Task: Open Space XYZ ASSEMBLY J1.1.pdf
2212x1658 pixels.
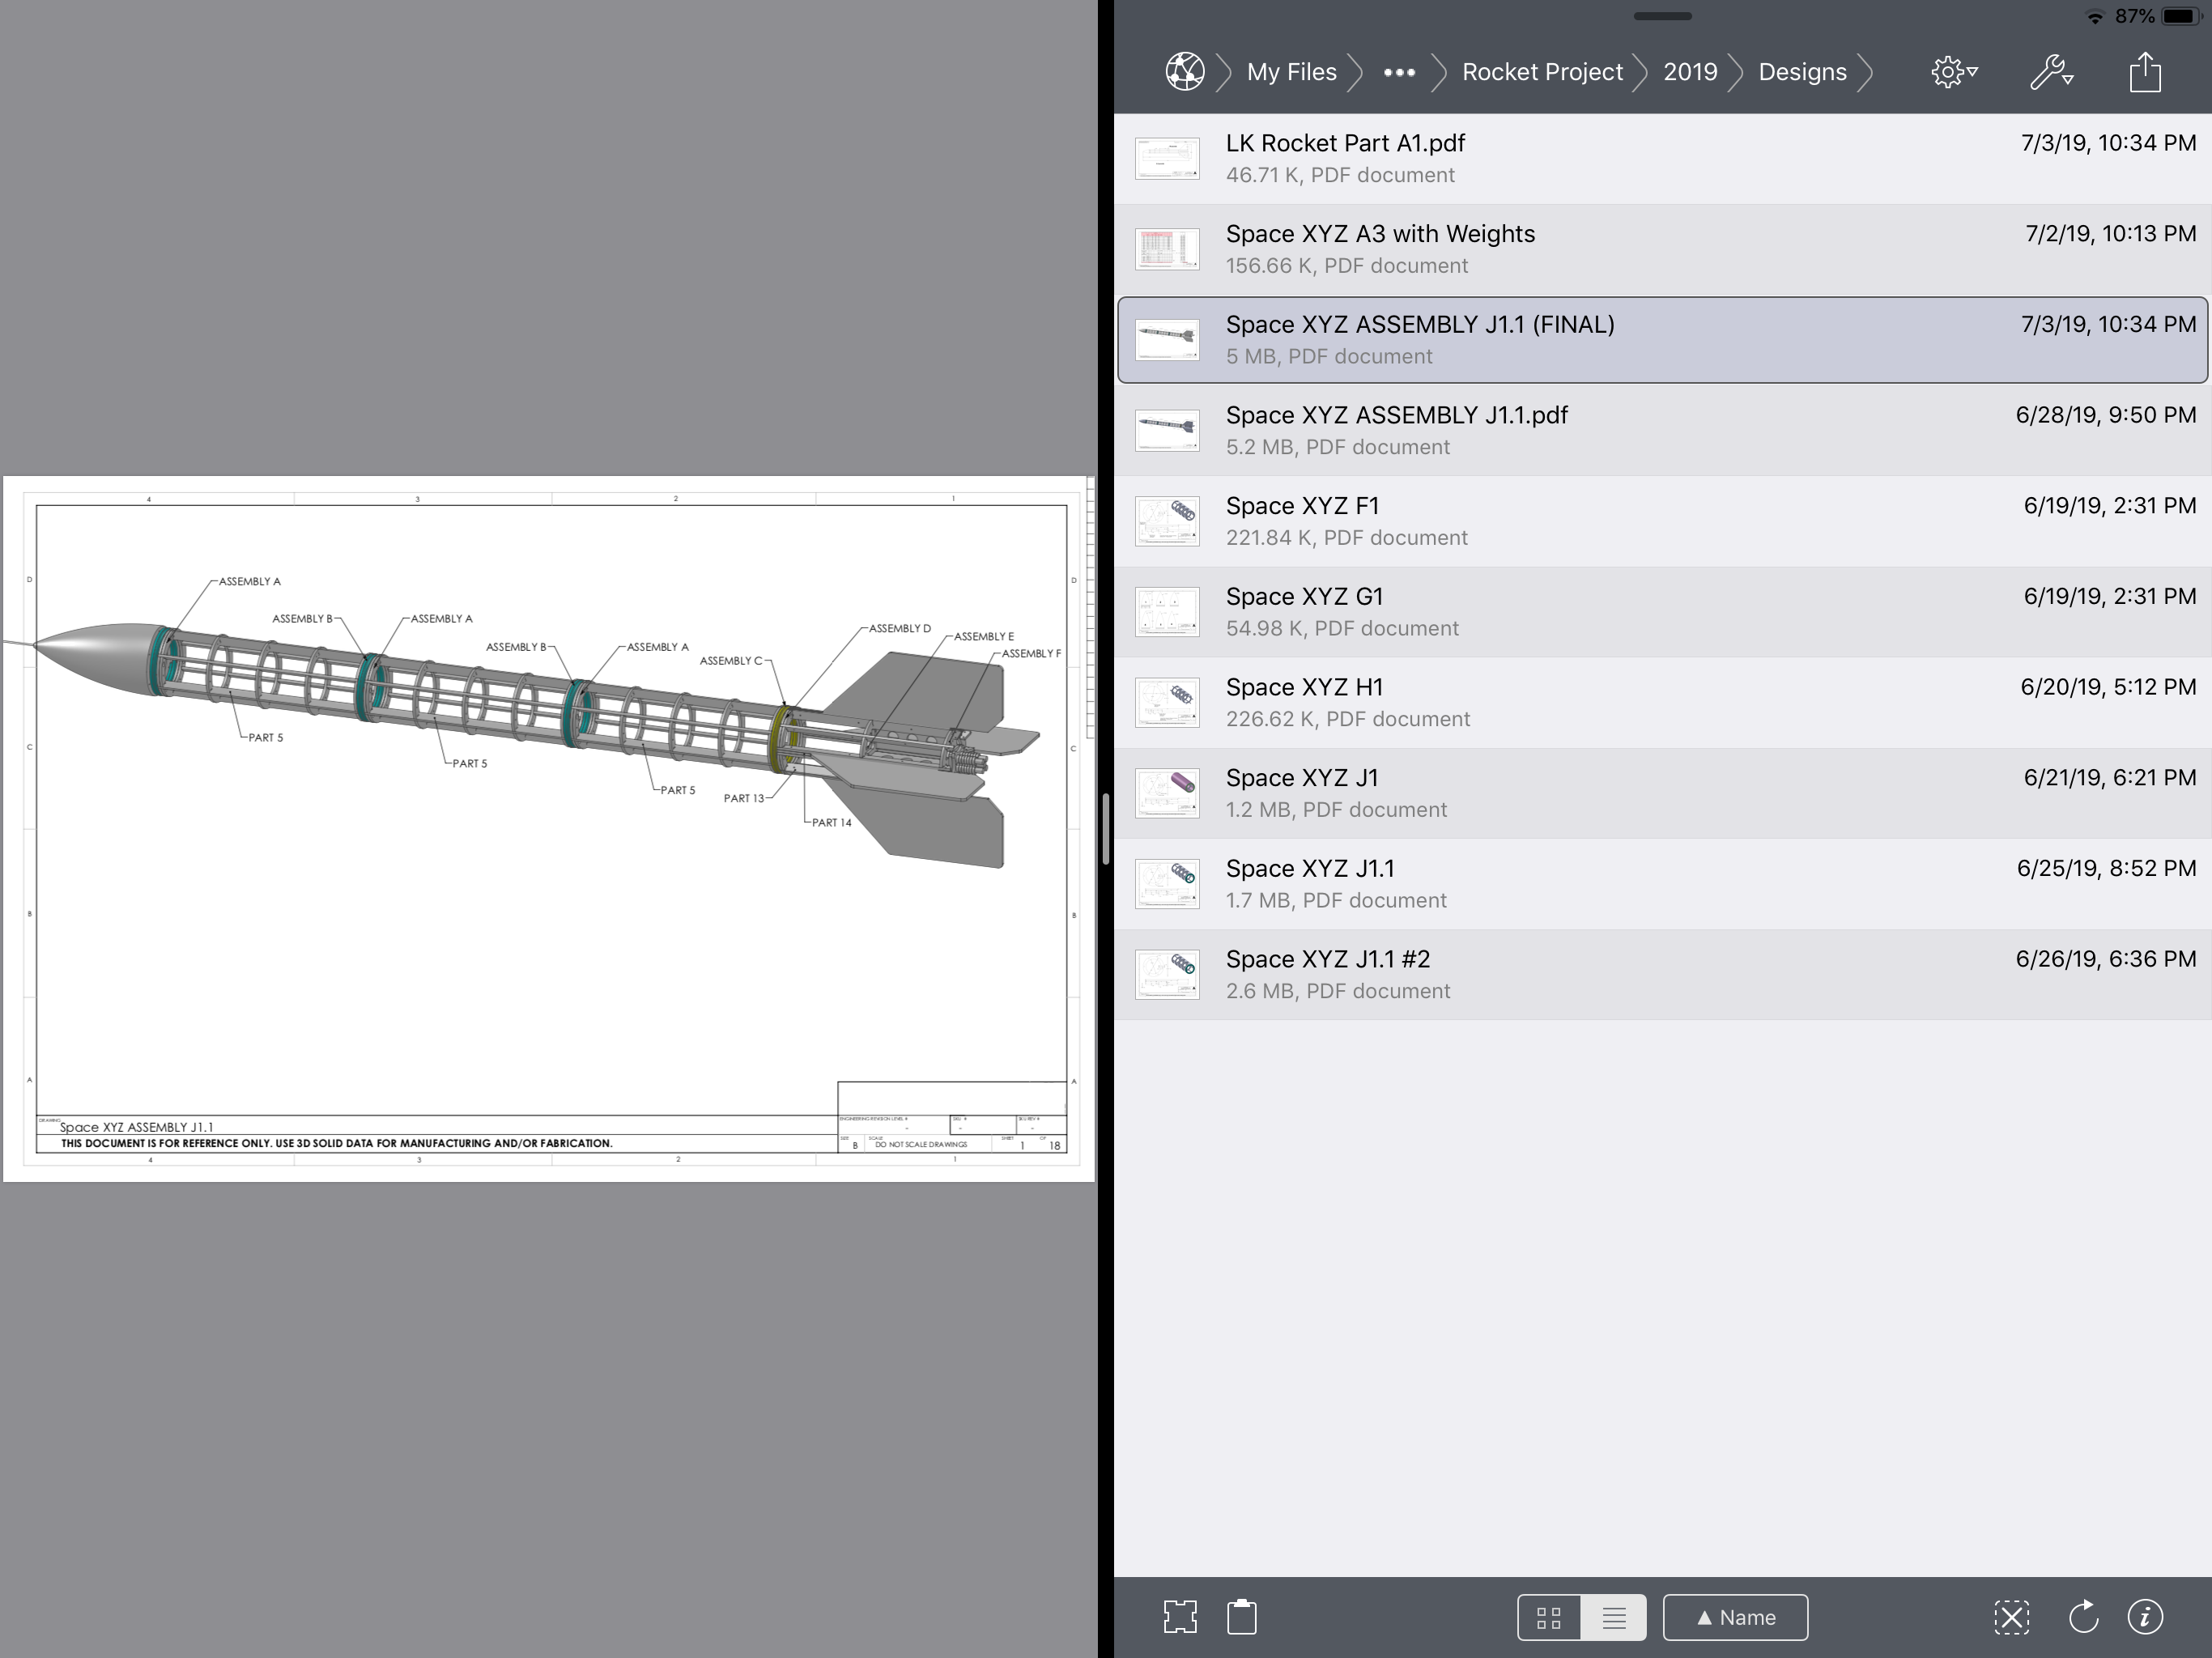Action: point(1662,431)
